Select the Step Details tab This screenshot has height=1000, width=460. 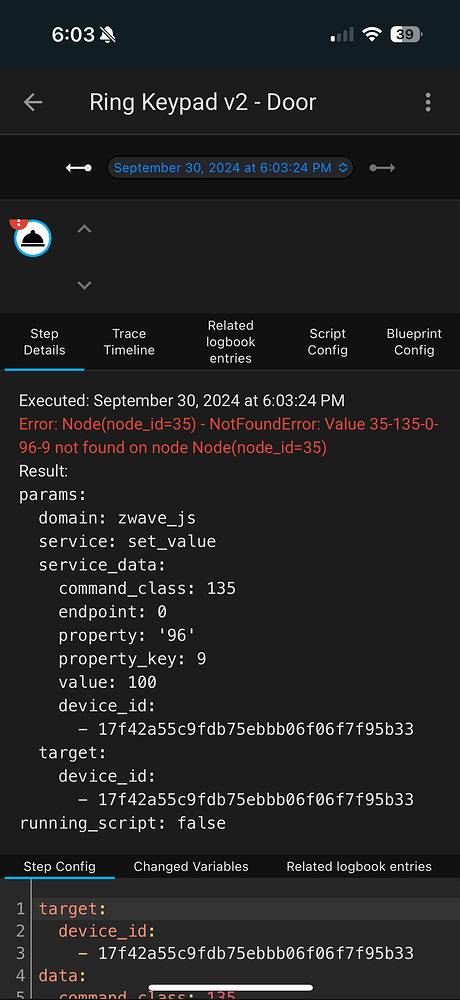44,342
